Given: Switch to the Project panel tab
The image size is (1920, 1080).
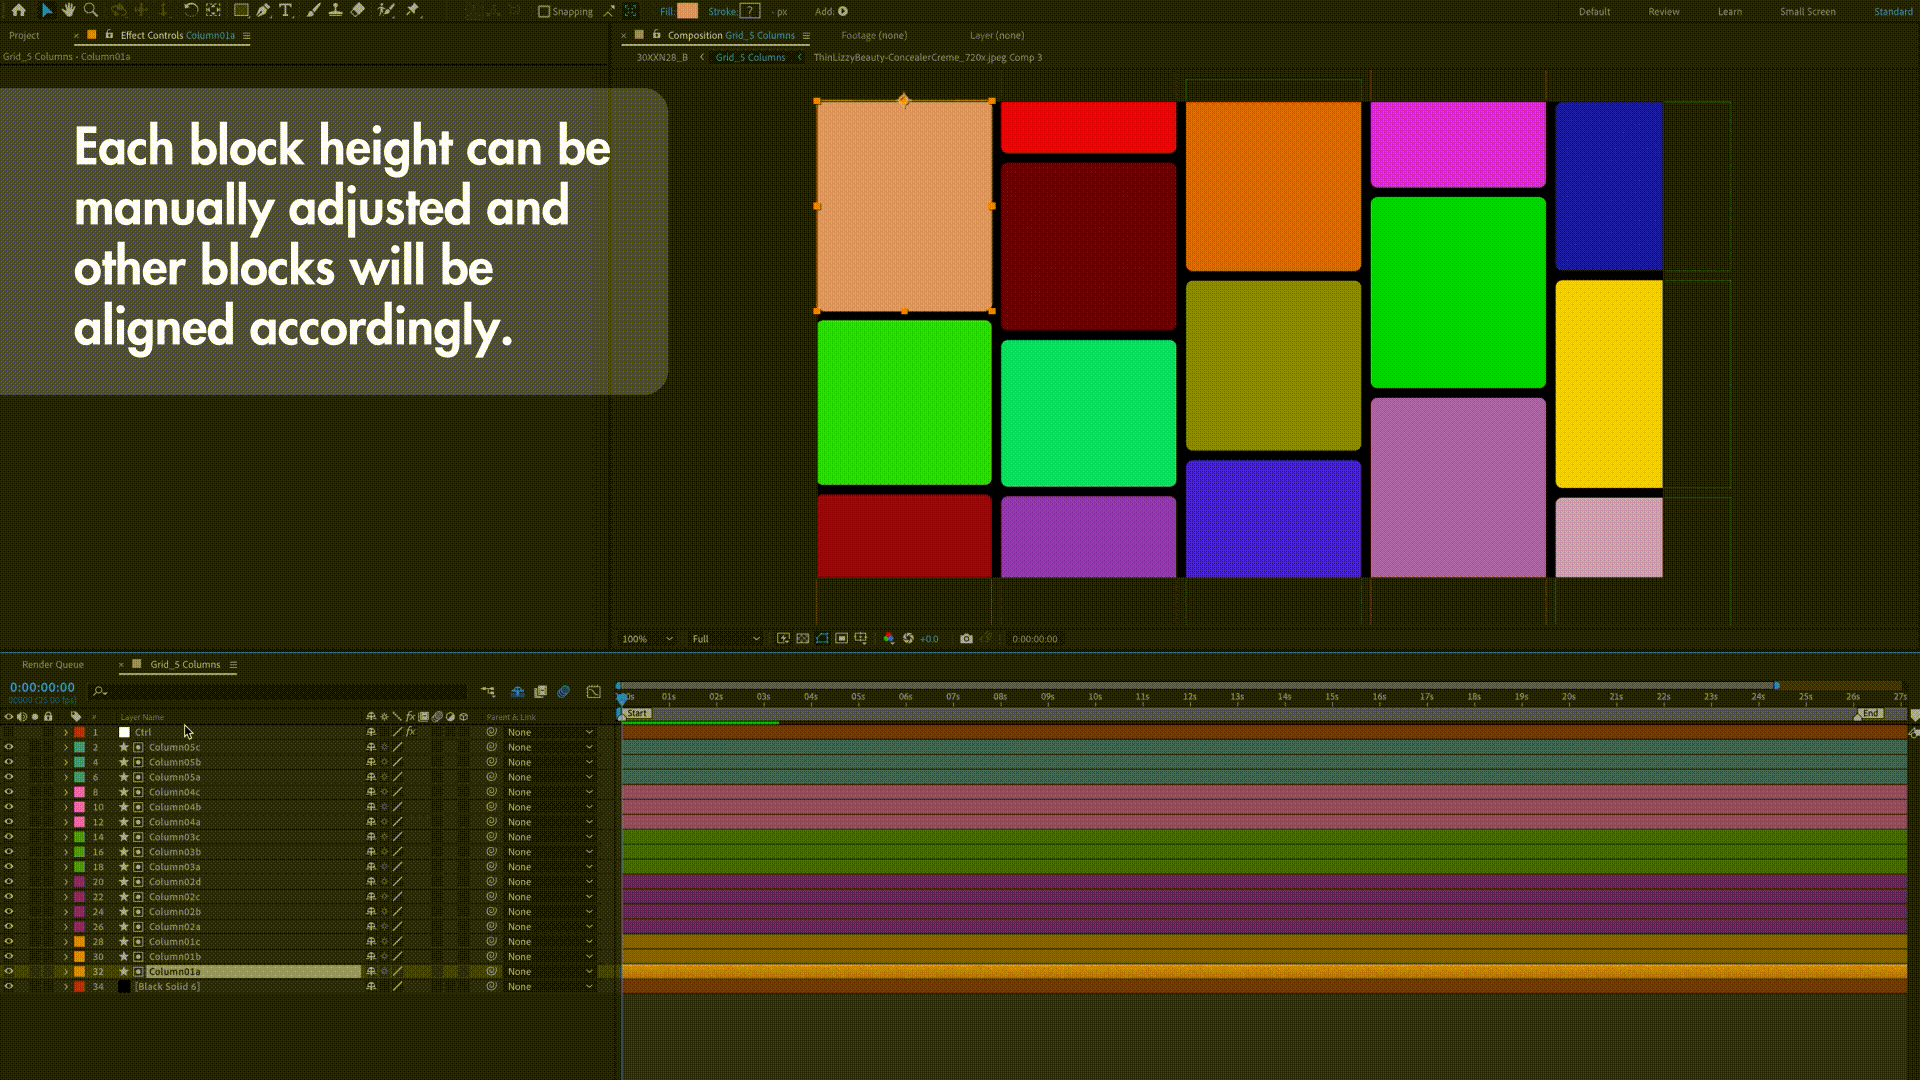Looking at the screenshot, I should pos(24,35).
